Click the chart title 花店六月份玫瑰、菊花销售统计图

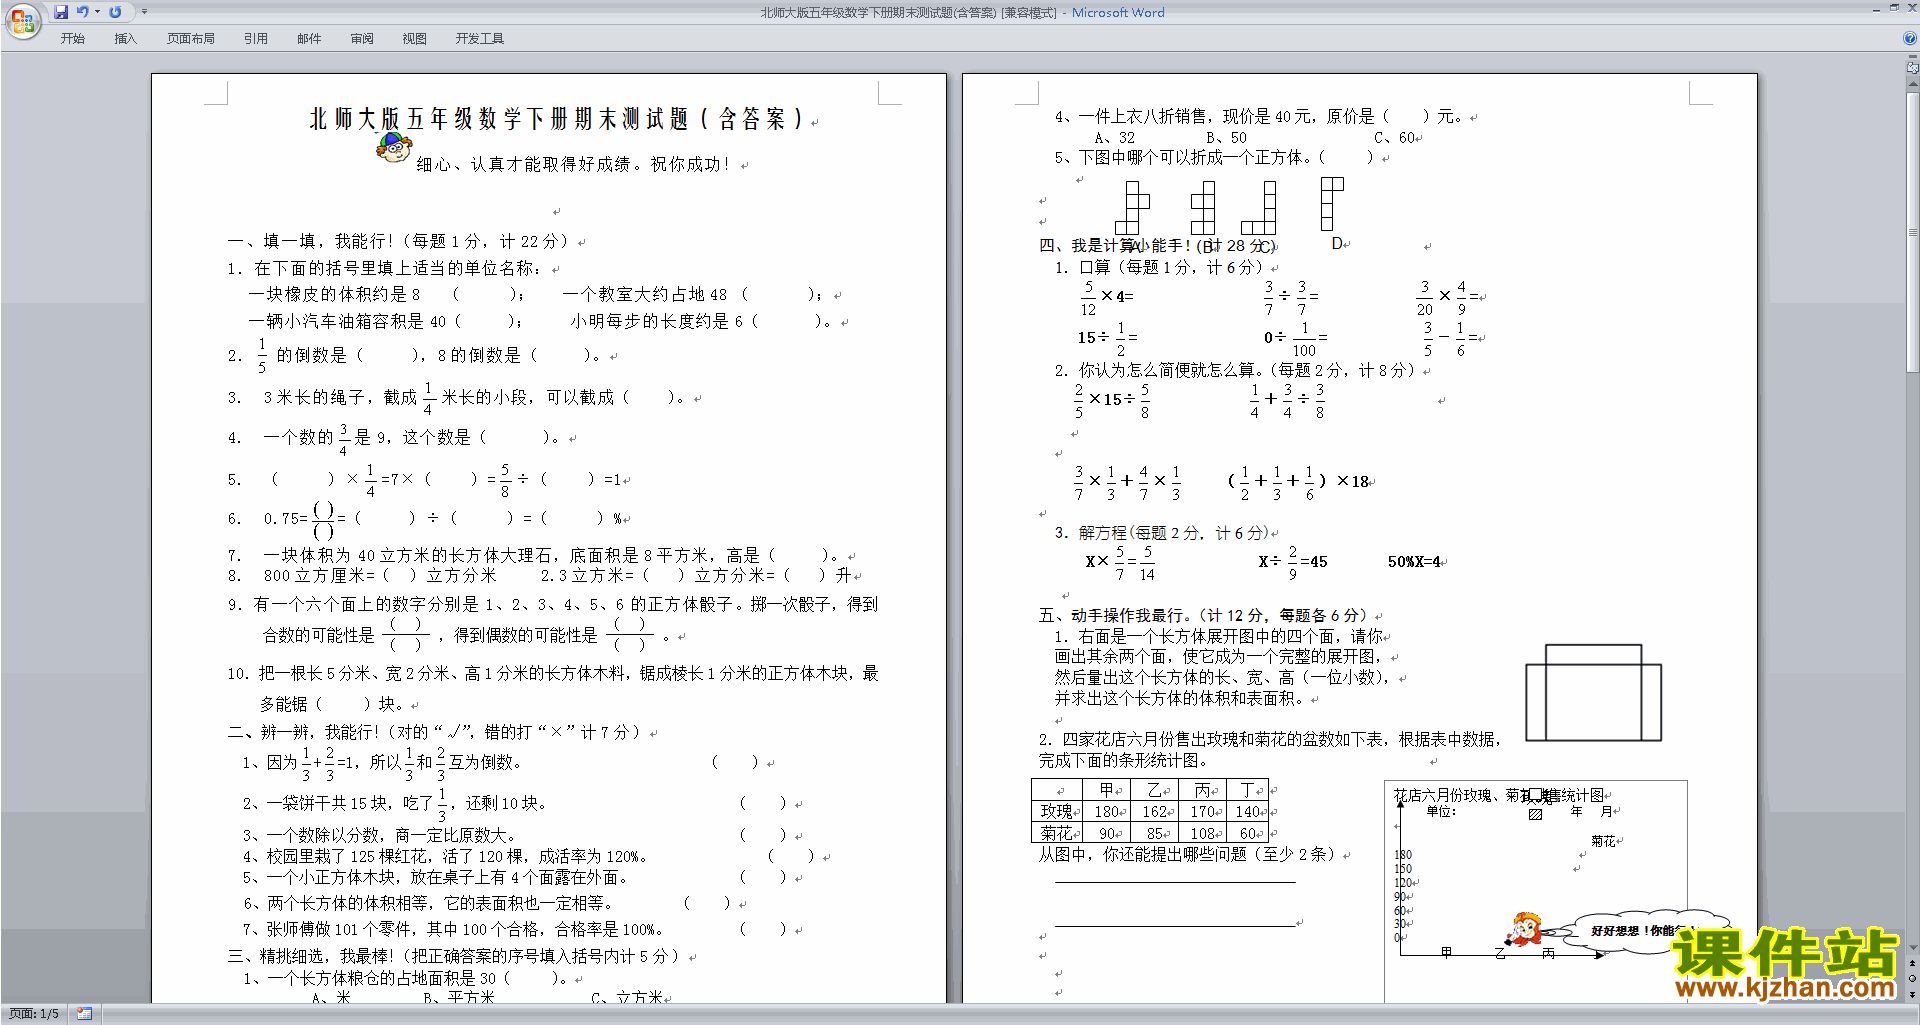click(x=1500, y=795)
